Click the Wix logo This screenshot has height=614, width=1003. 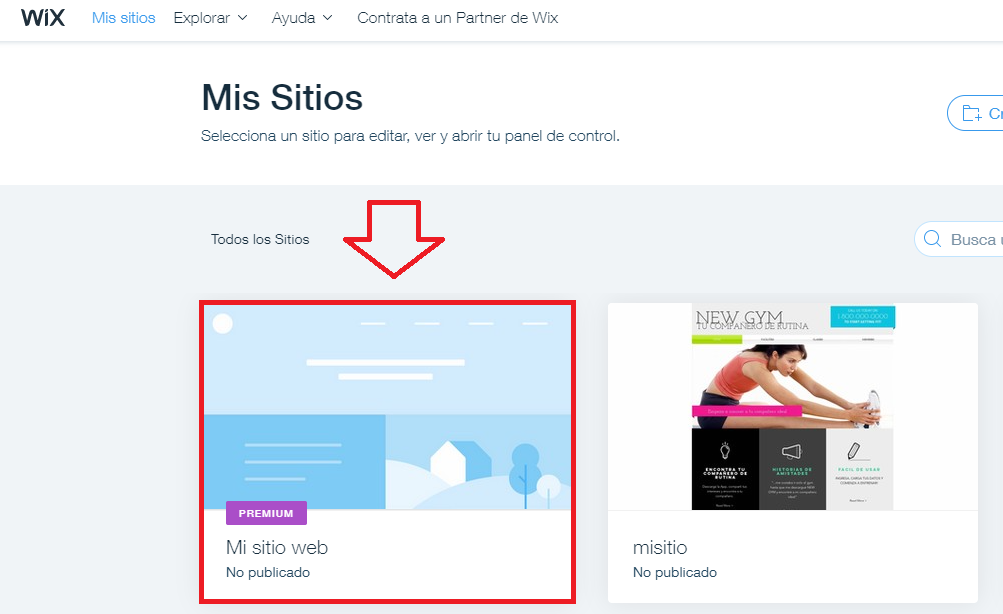click(43, 18)
